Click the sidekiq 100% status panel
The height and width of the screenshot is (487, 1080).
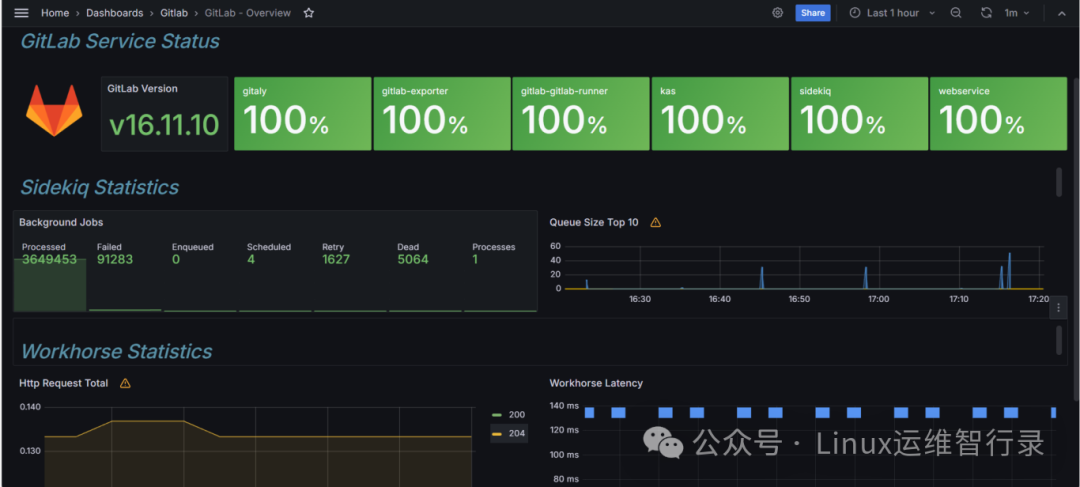click(x=859, y=114)
